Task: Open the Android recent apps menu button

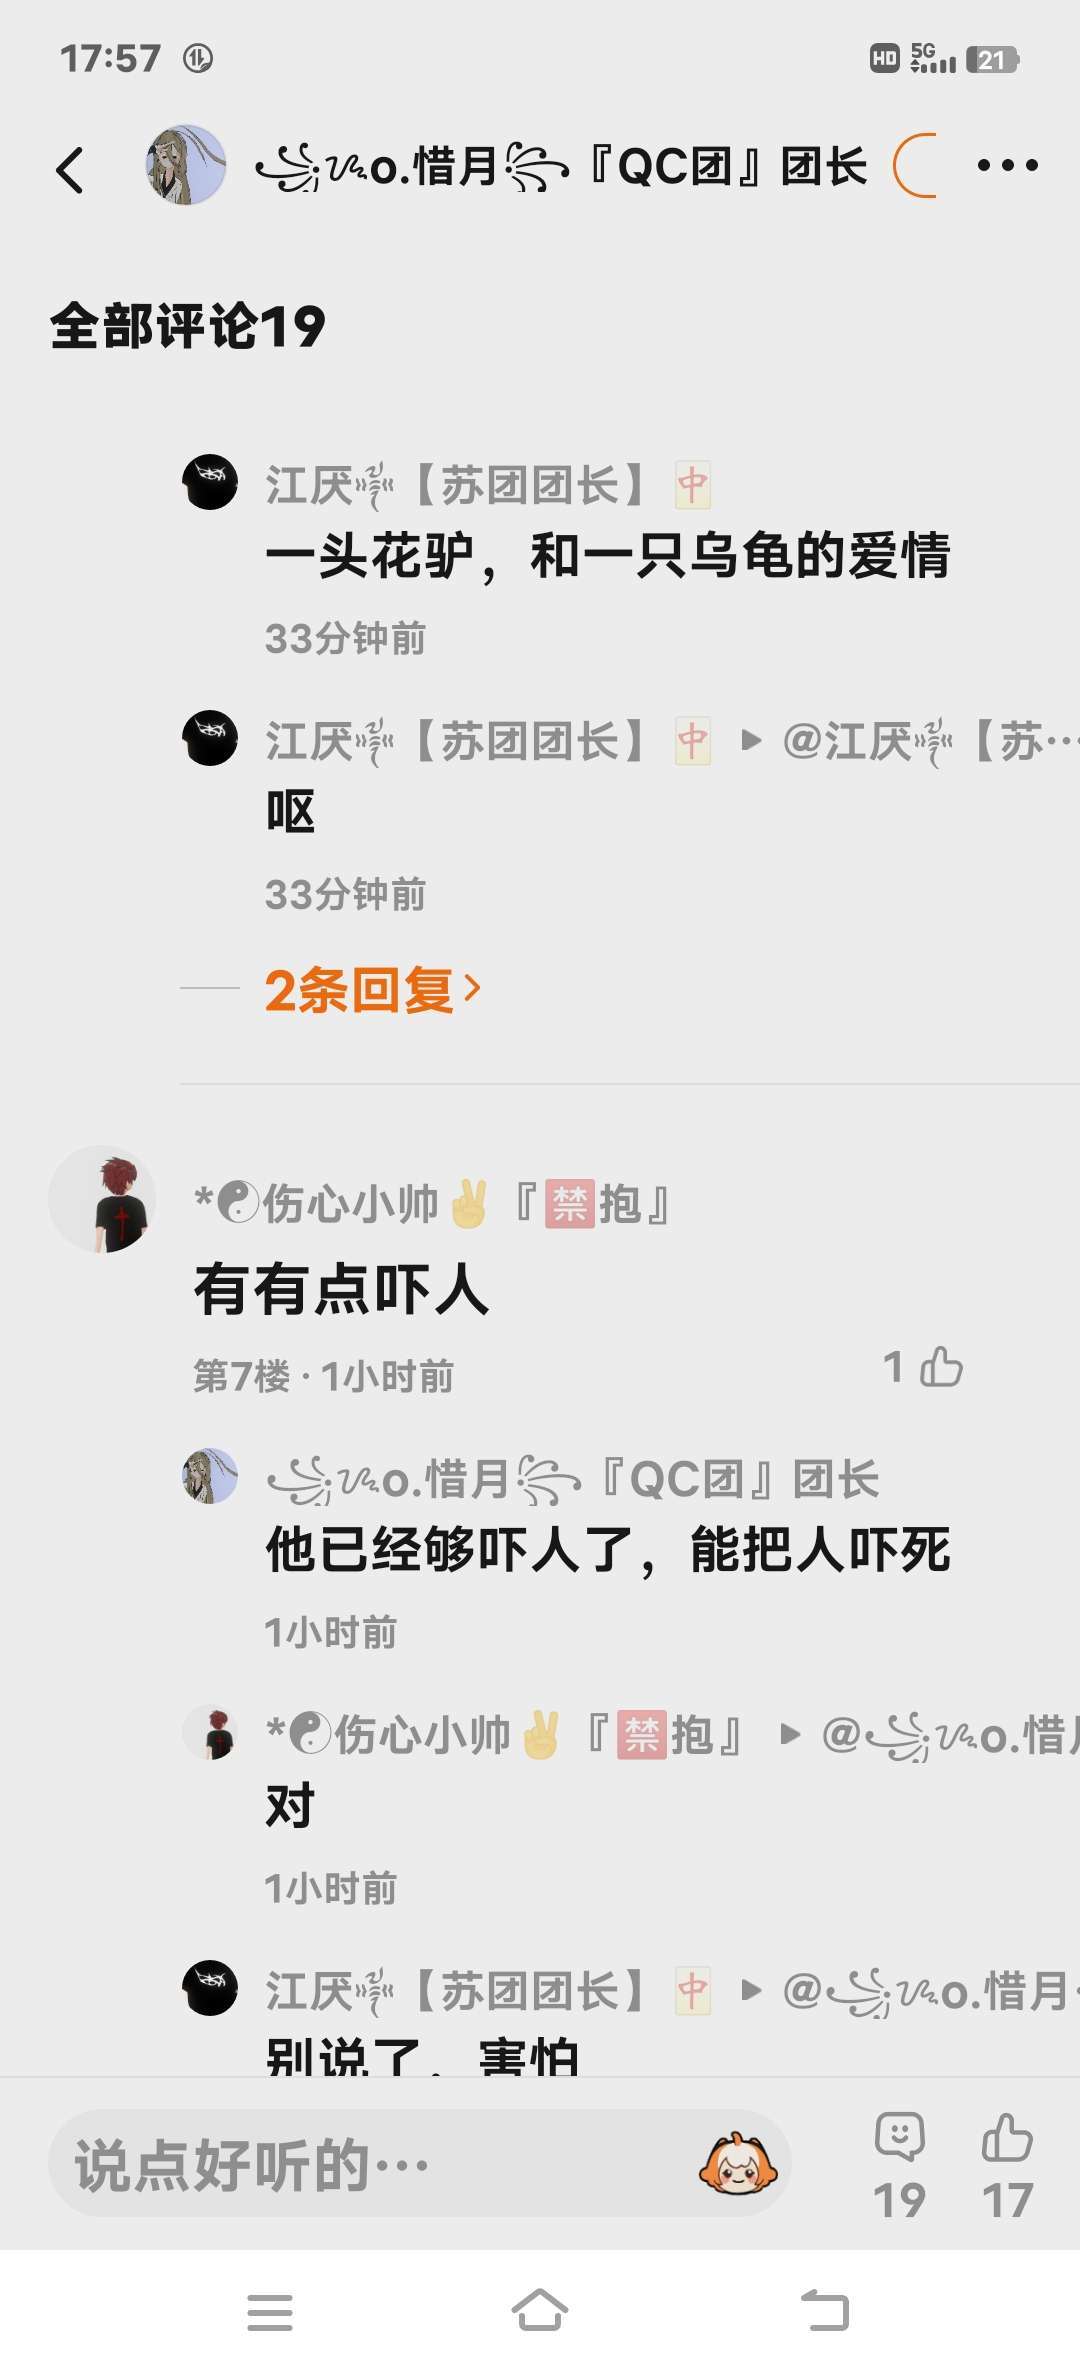Action: click(x=270, y=2312)
